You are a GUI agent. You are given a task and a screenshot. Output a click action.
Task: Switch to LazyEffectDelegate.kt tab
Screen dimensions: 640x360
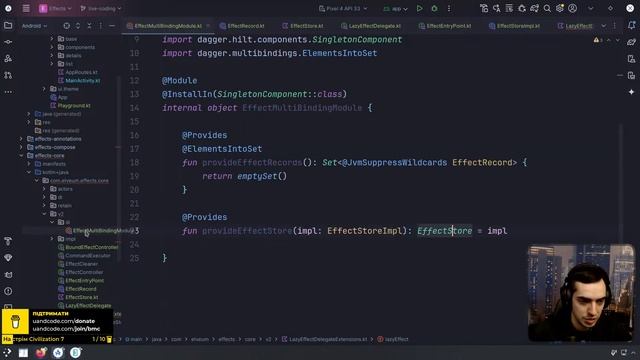[371, 26]
